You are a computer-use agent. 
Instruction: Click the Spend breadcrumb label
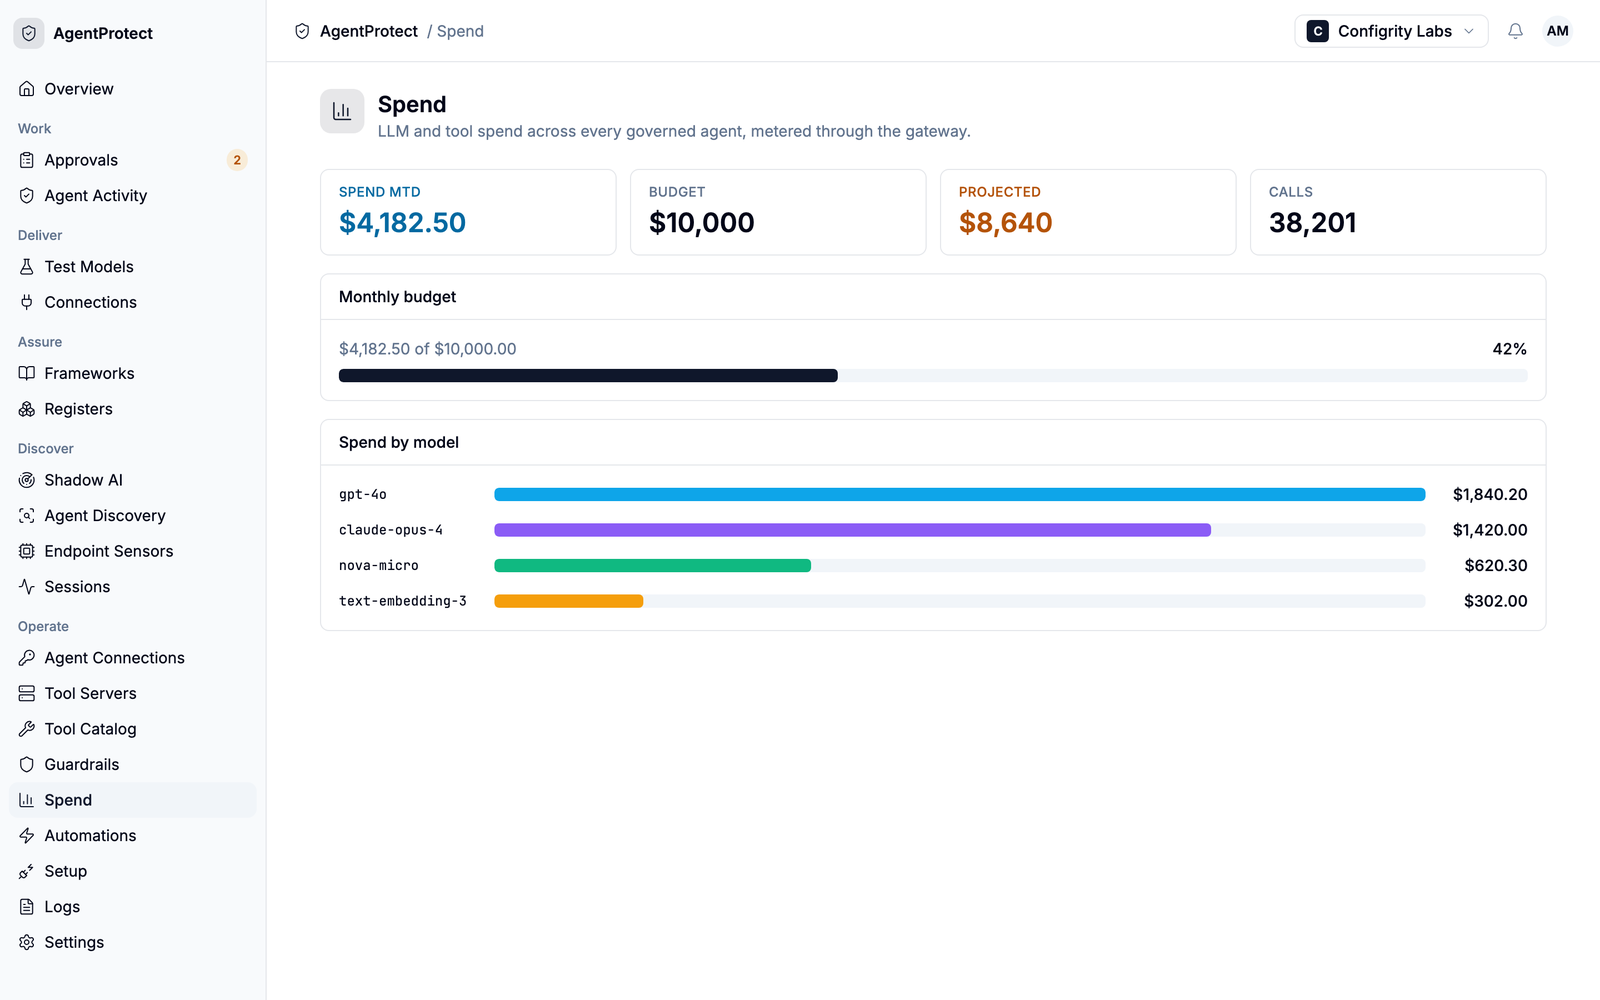[460, 31]
